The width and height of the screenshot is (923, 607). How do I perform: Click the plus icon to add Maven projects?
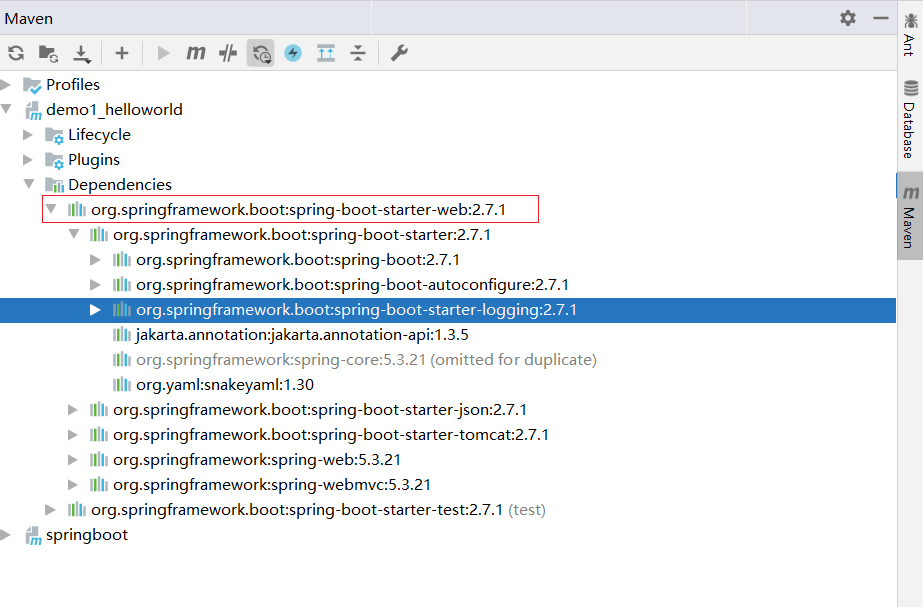click(122, 53)
